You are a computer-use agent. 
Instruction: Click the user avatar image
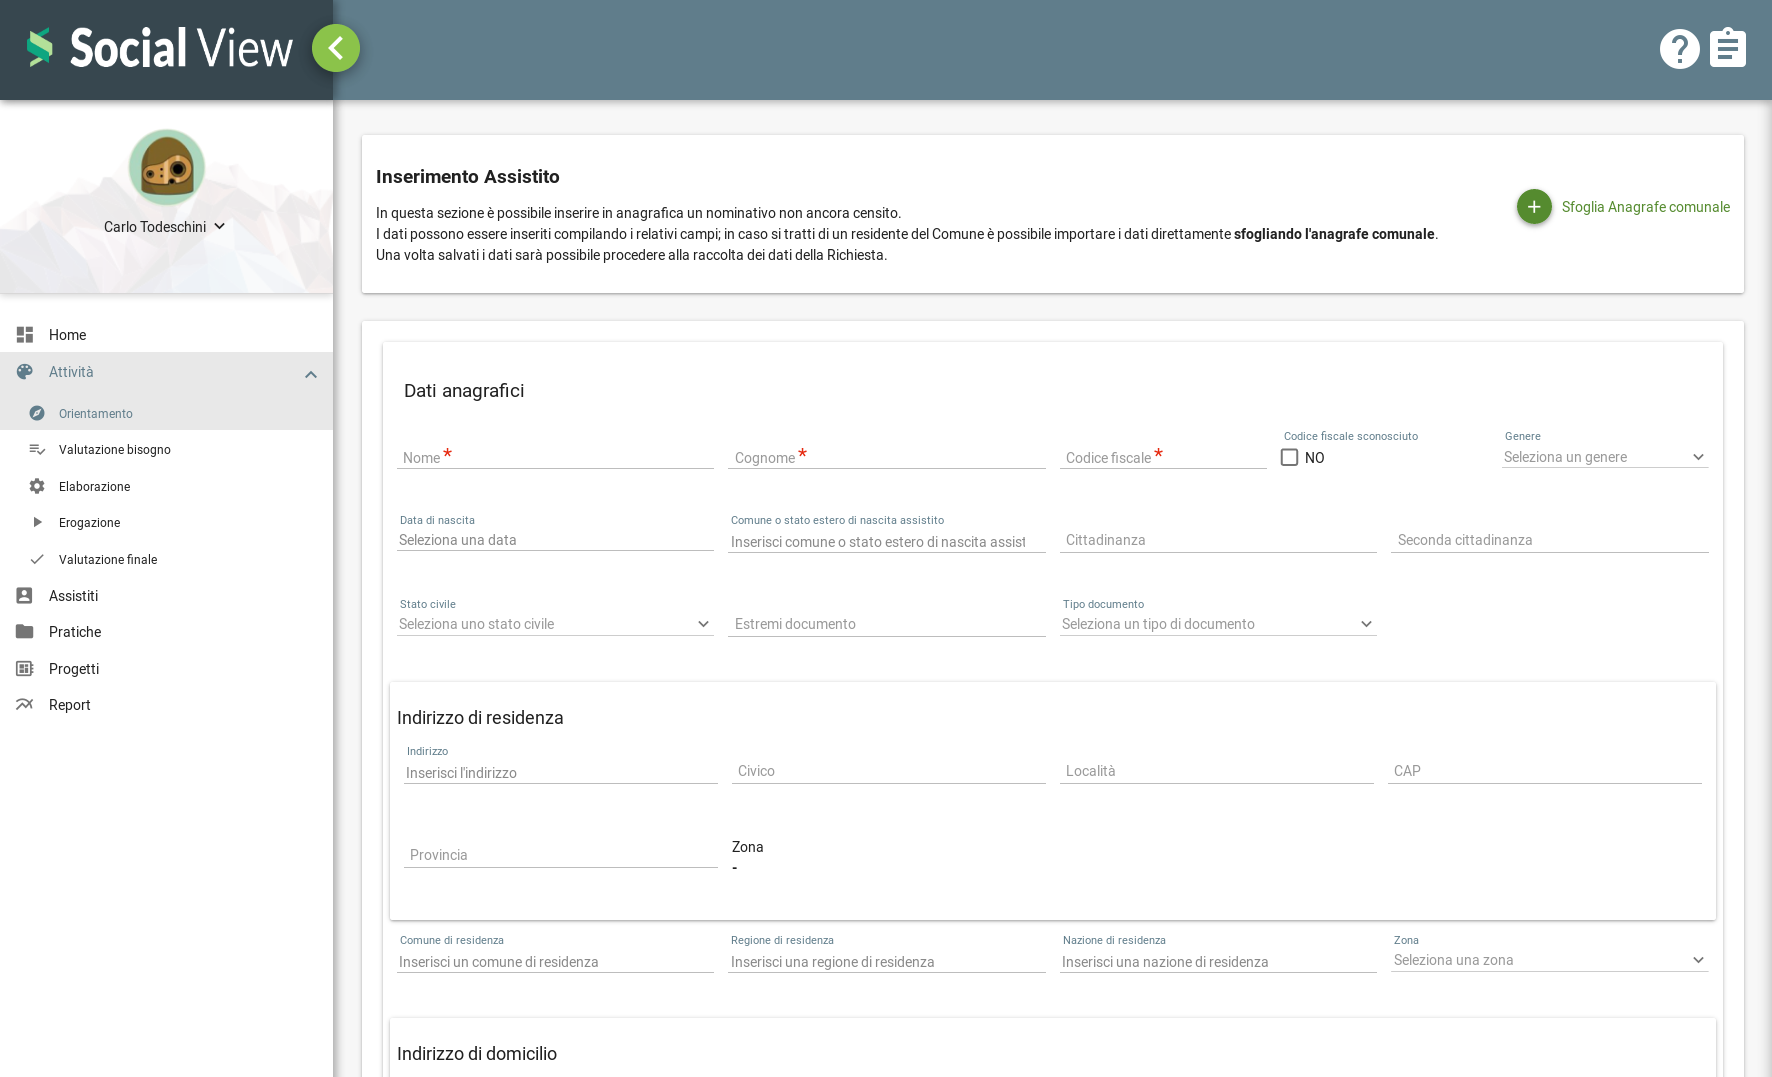point(167,168)
